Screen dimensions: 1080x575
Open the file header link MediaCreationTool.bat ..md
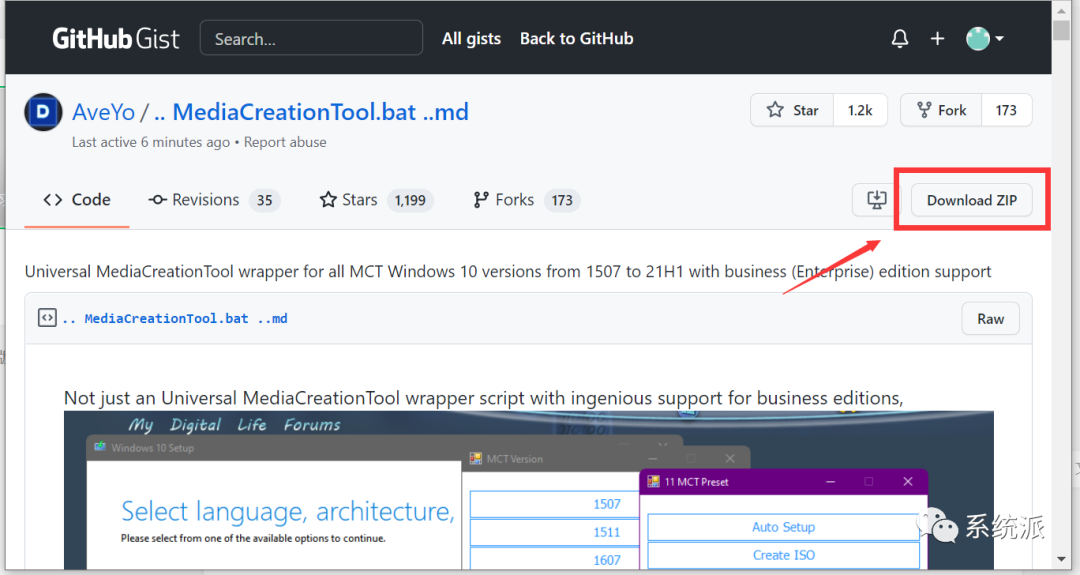tap(175, 318)
